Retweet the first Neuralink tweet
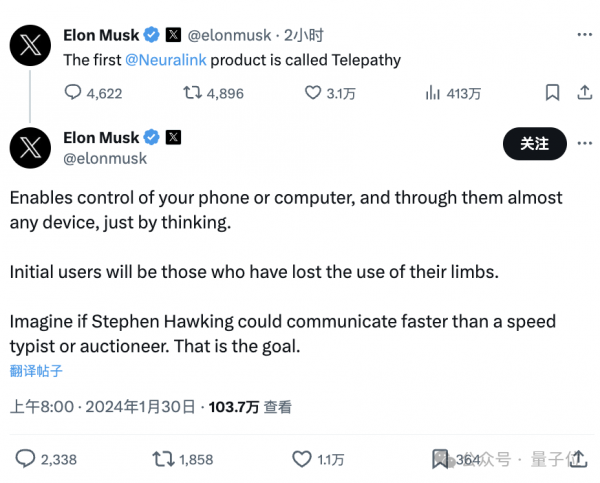Viewport: 600px width, 483px height. tap(189, 93)
